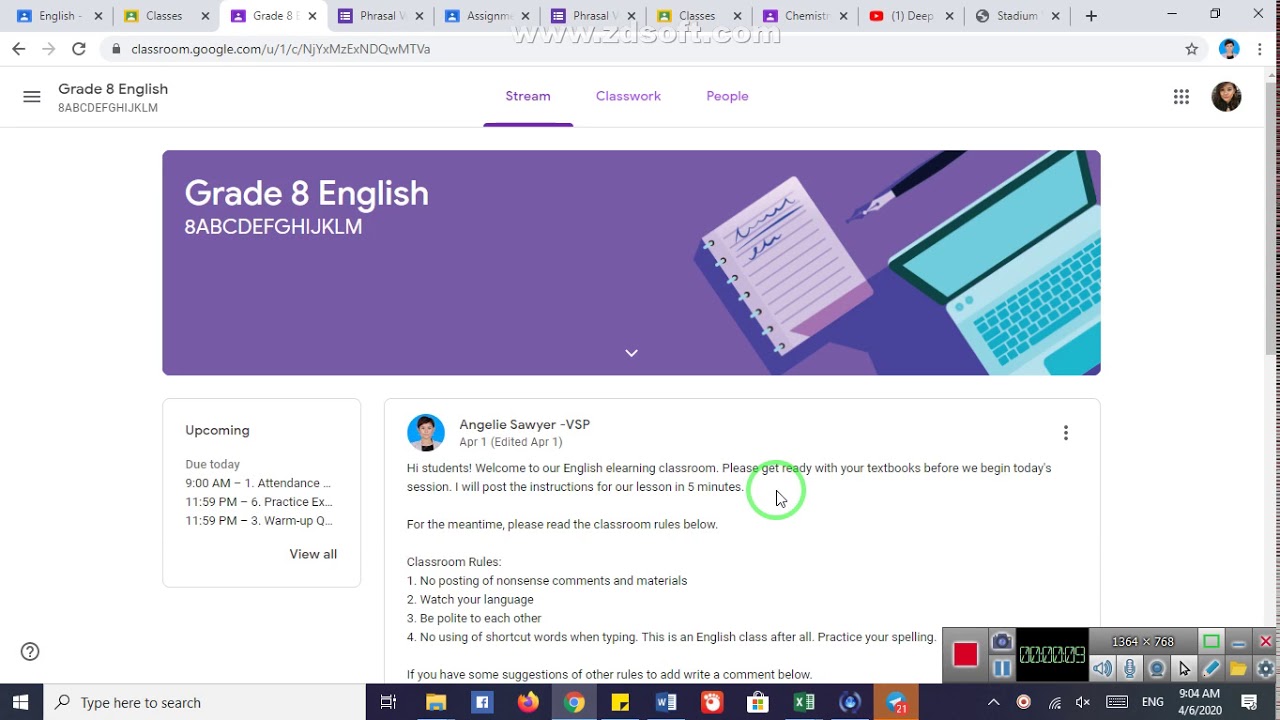Toggle speaker audio capture in the recorder
This screenshot has width=1280, height=720.
[x=1102, y=668]
